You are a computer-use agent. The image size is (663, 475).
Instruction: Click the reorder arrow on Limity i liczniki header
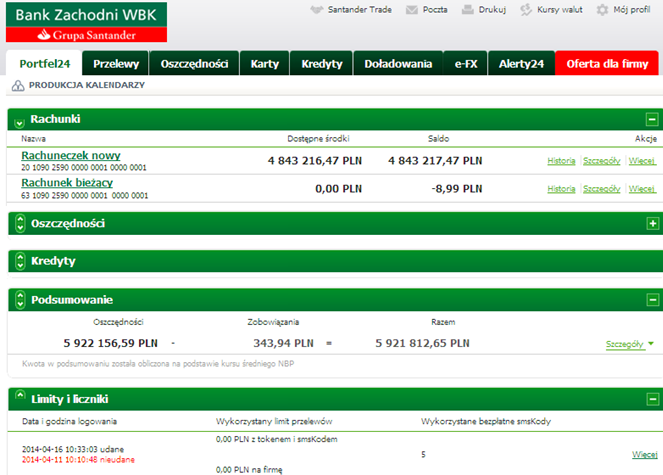[x=20, y=395]
